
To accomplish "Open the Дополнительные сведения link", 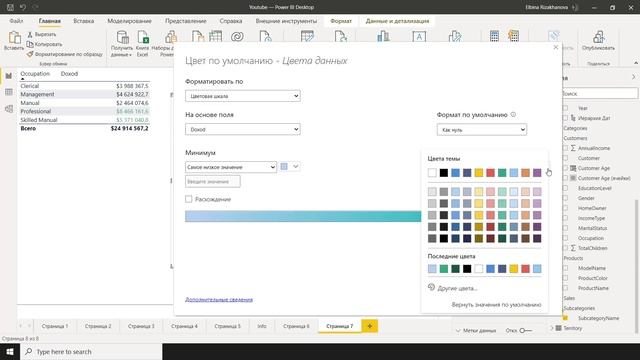I will [x=219, y=300].
